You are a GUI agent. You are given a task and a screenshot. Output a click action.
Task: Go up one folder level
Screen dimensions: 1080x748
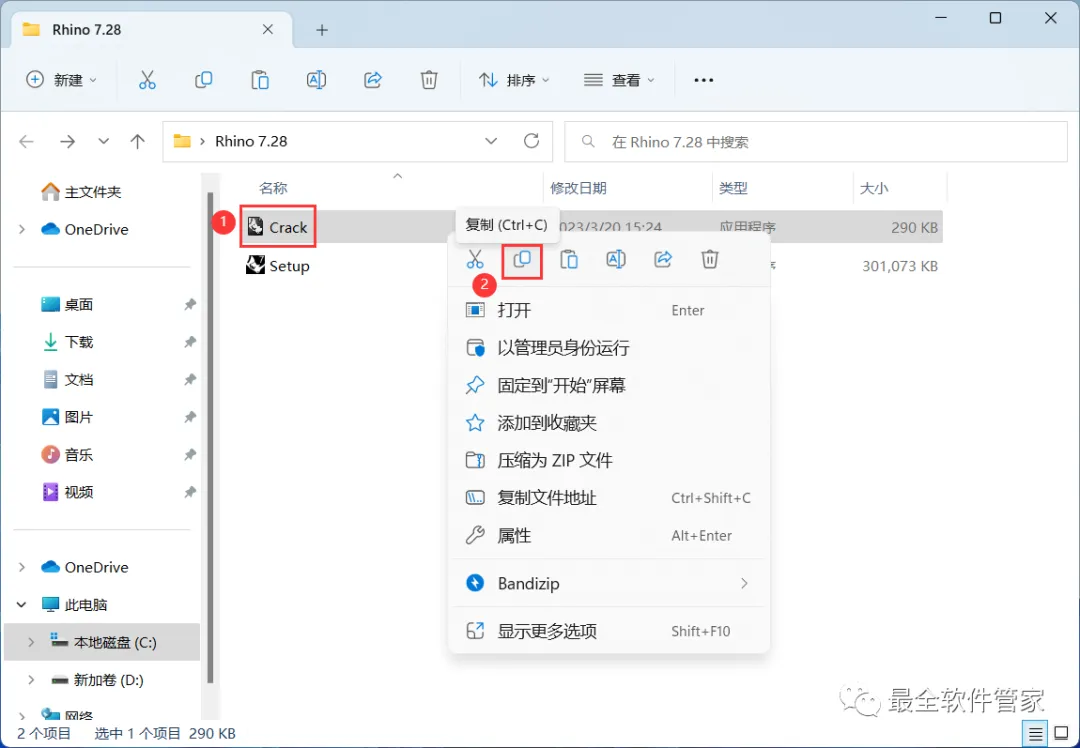click(138, 141)
